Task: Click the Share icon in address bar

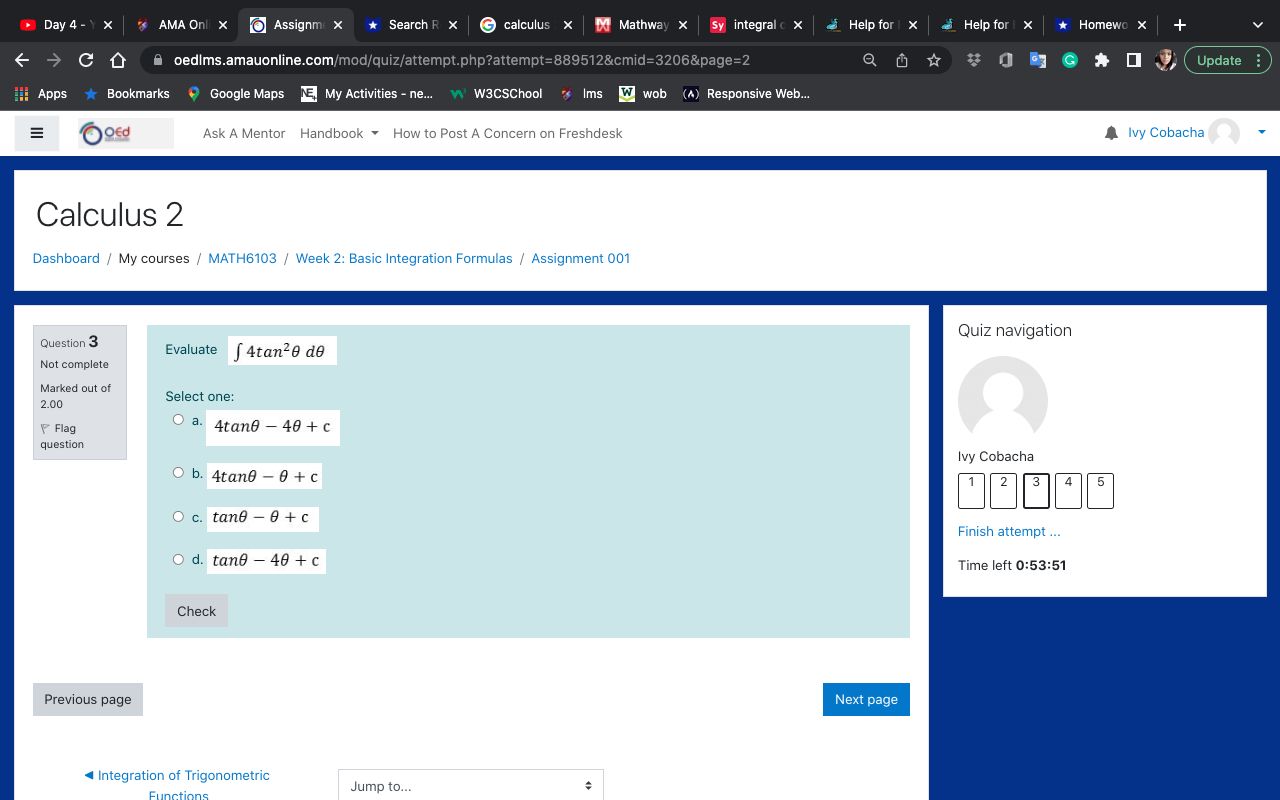Action: click(x=902, y=60)
